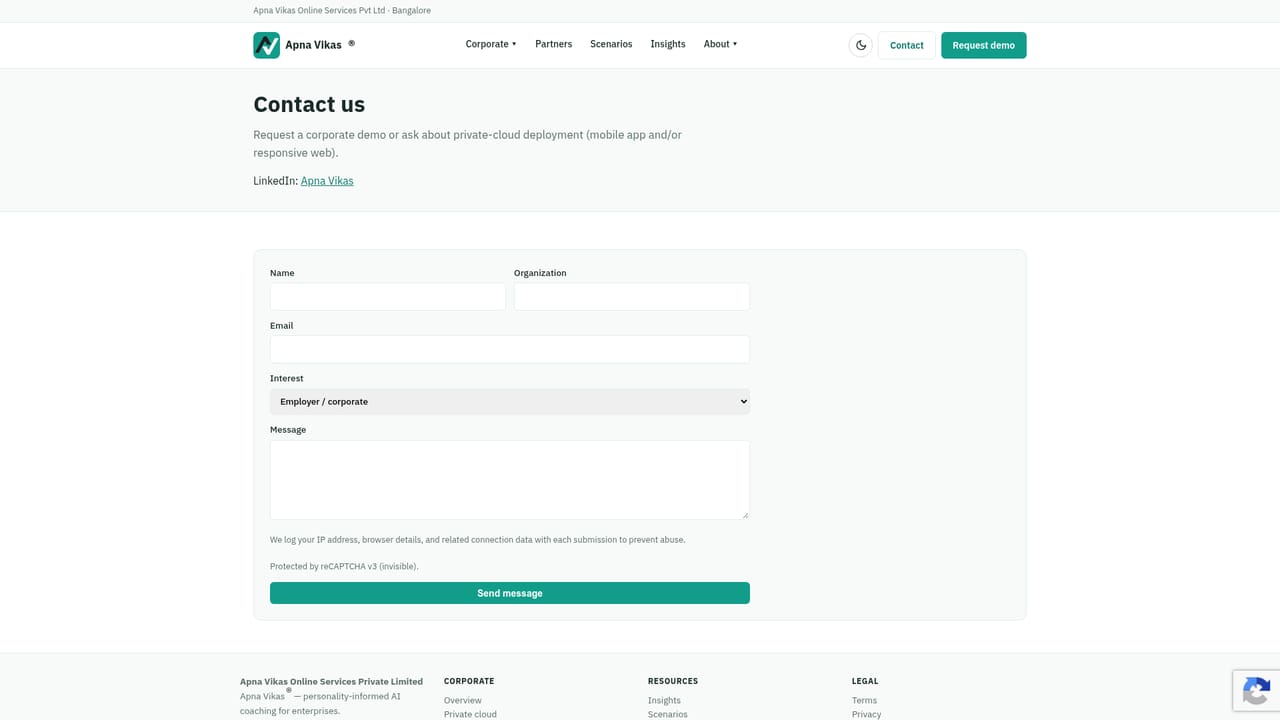
Task: Focus the Name input field
Action: click(x=388, y=296)
